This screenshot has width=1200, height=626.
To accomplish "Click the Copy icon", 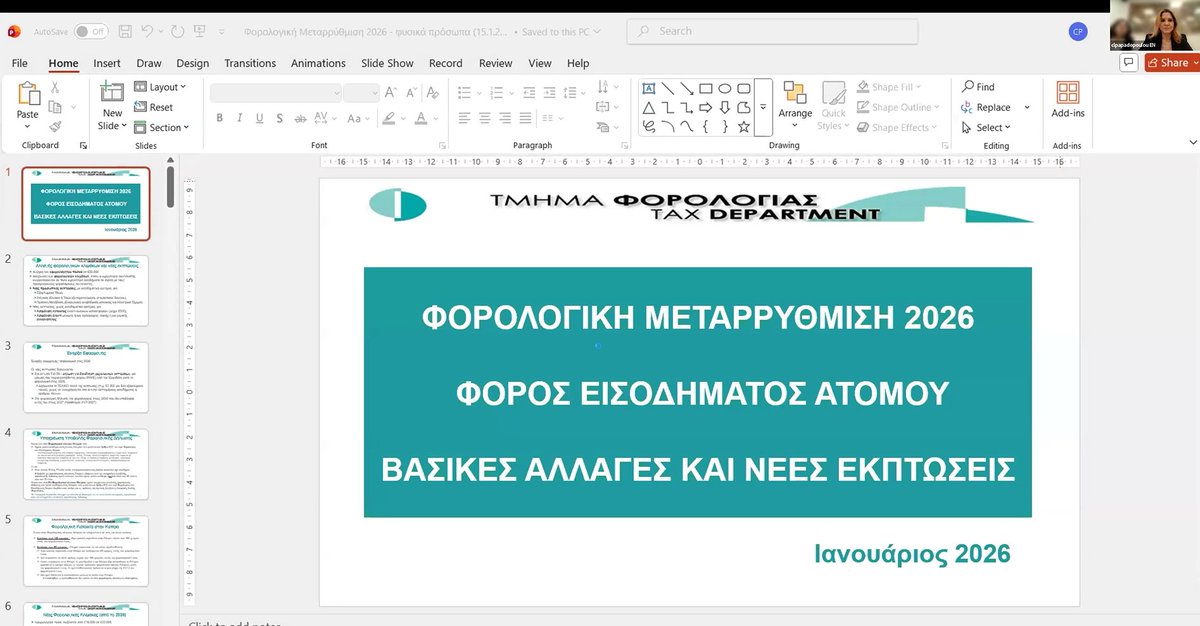I will [x=55, y=107].
